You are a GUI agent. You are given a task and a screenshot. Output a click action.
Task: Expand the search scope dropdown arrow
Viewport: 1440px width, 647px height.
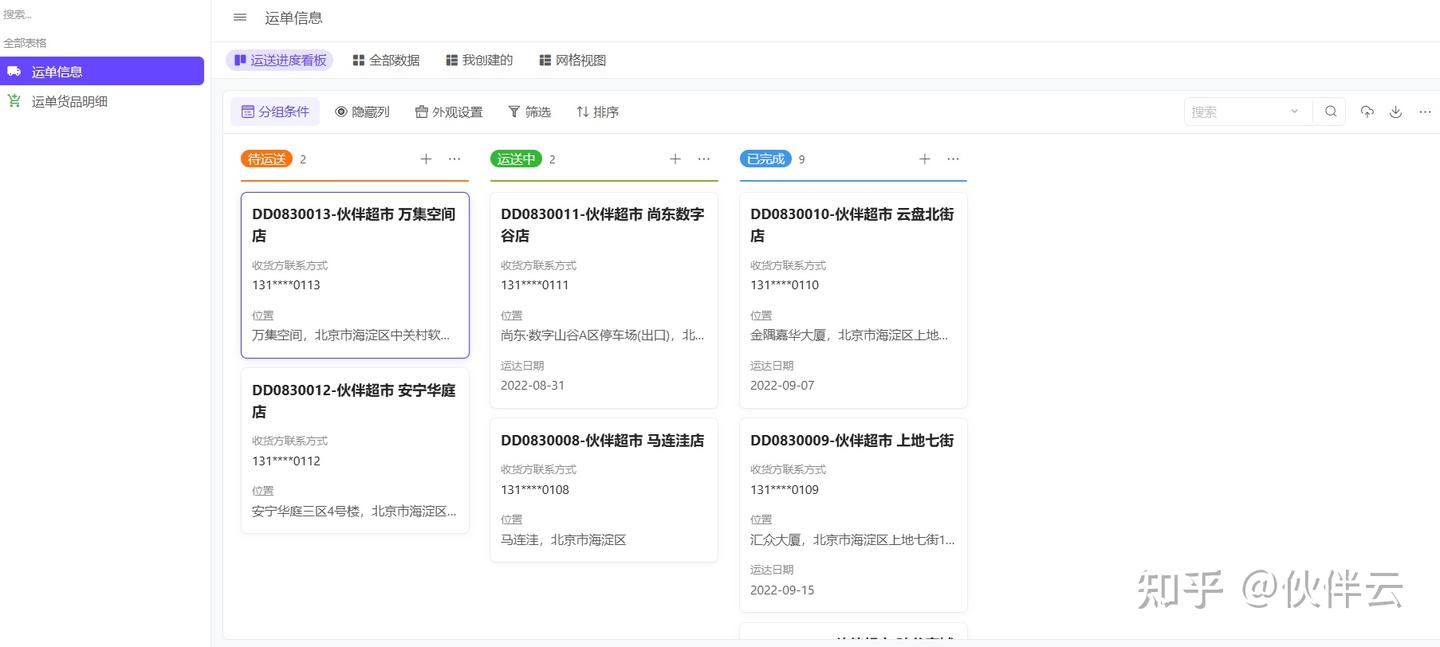[1294, 111]
